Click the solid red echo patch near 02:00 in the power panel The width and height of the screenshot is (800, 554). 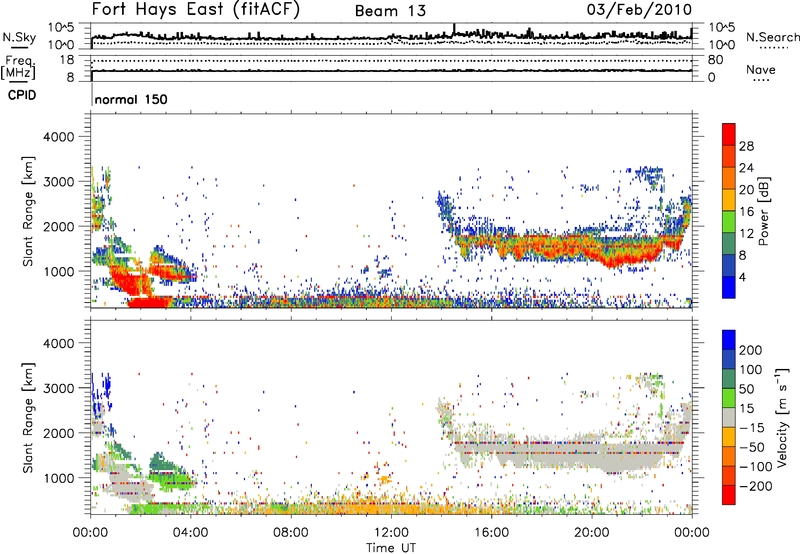coord(148,303)
